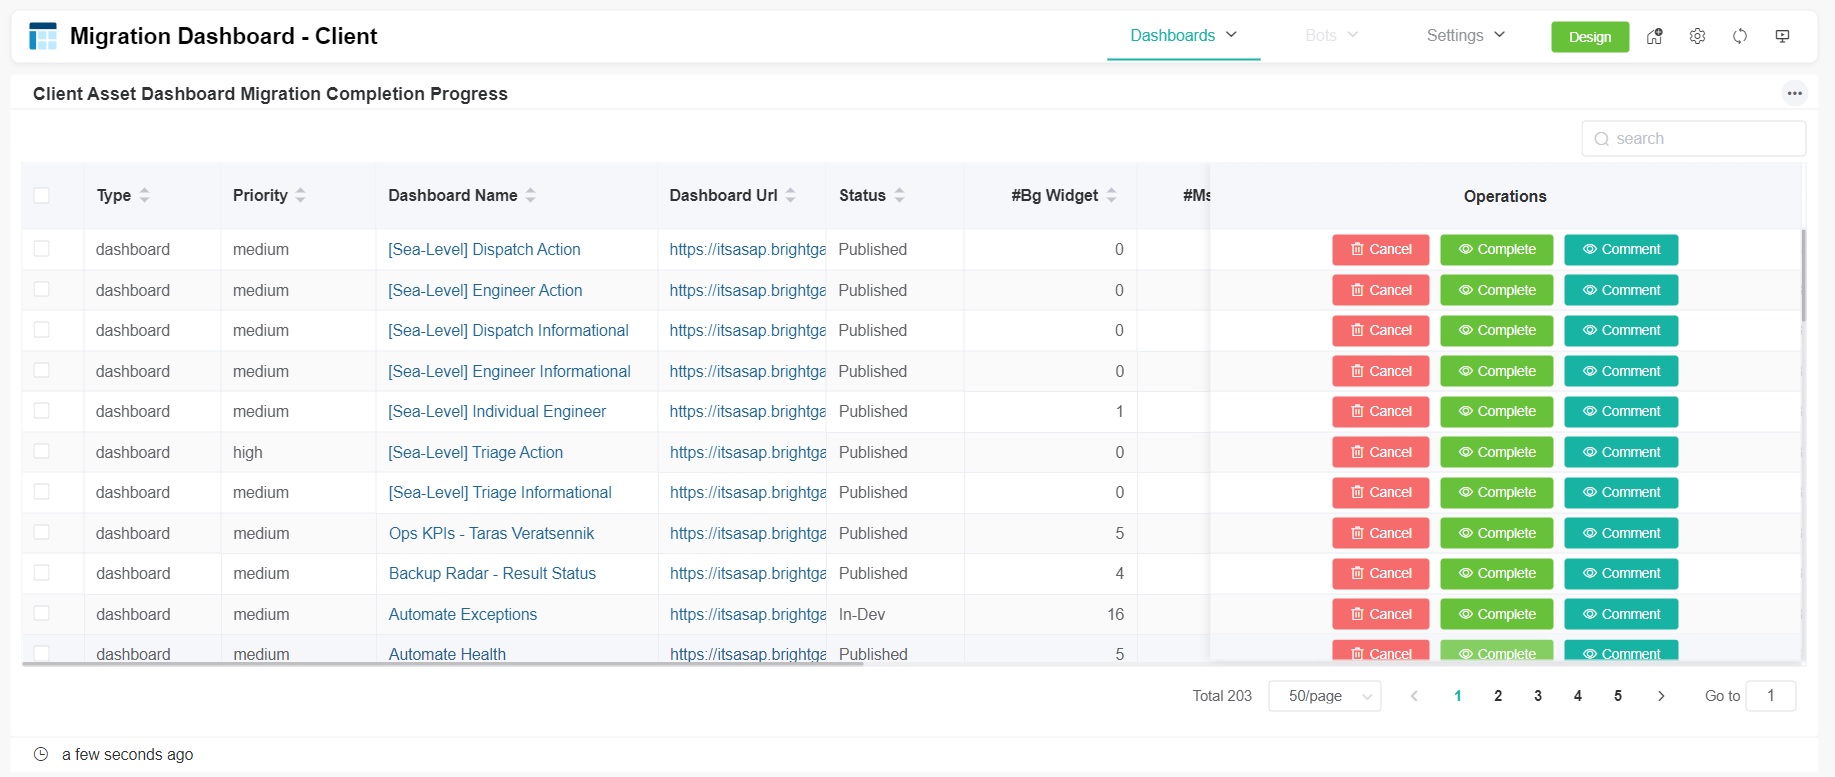Go to page 5
Viewport: 1835px width, 777px height.
coord(1618,696)
